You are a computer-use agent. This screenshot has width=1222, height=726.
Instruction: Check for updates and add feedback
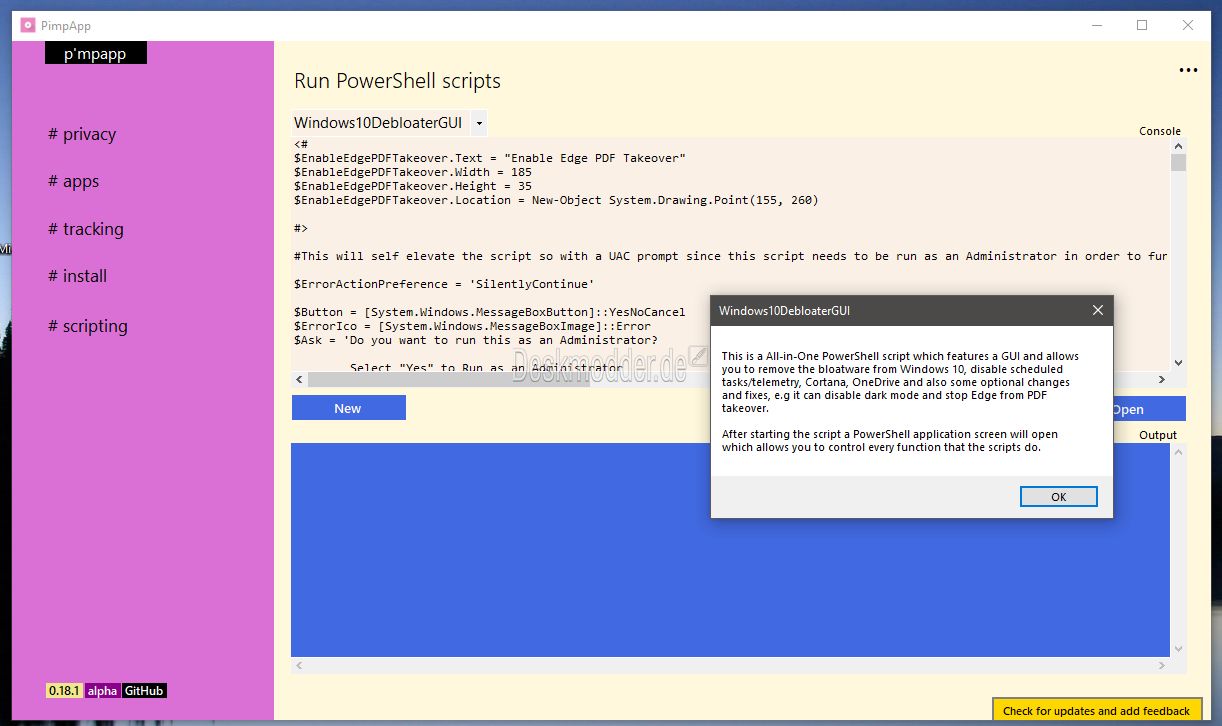1096,711
